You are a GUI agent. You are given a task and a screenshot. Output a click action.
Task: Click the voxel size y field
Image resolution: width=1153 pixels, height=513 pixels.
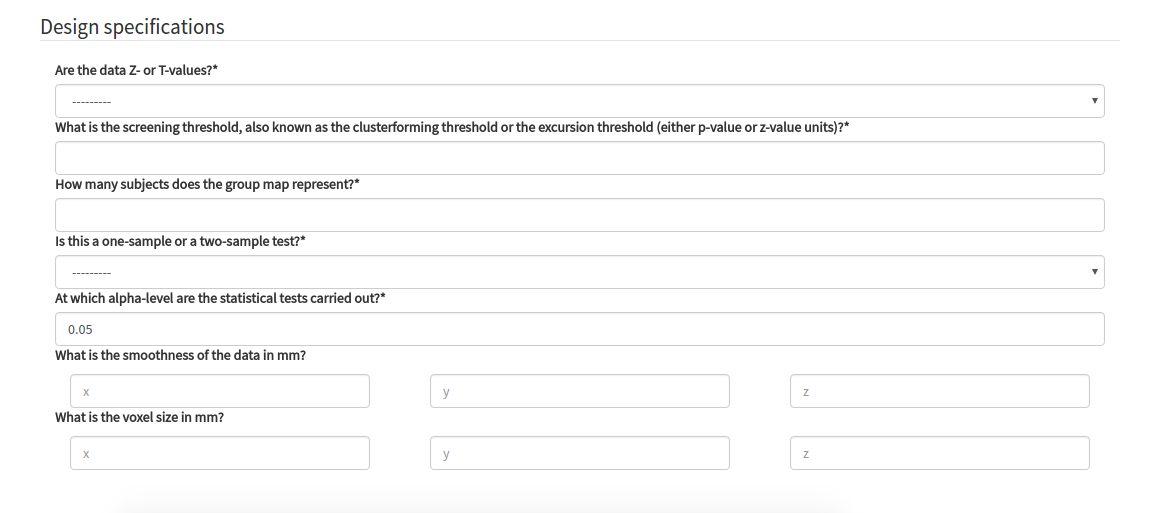tap(579, 453)
